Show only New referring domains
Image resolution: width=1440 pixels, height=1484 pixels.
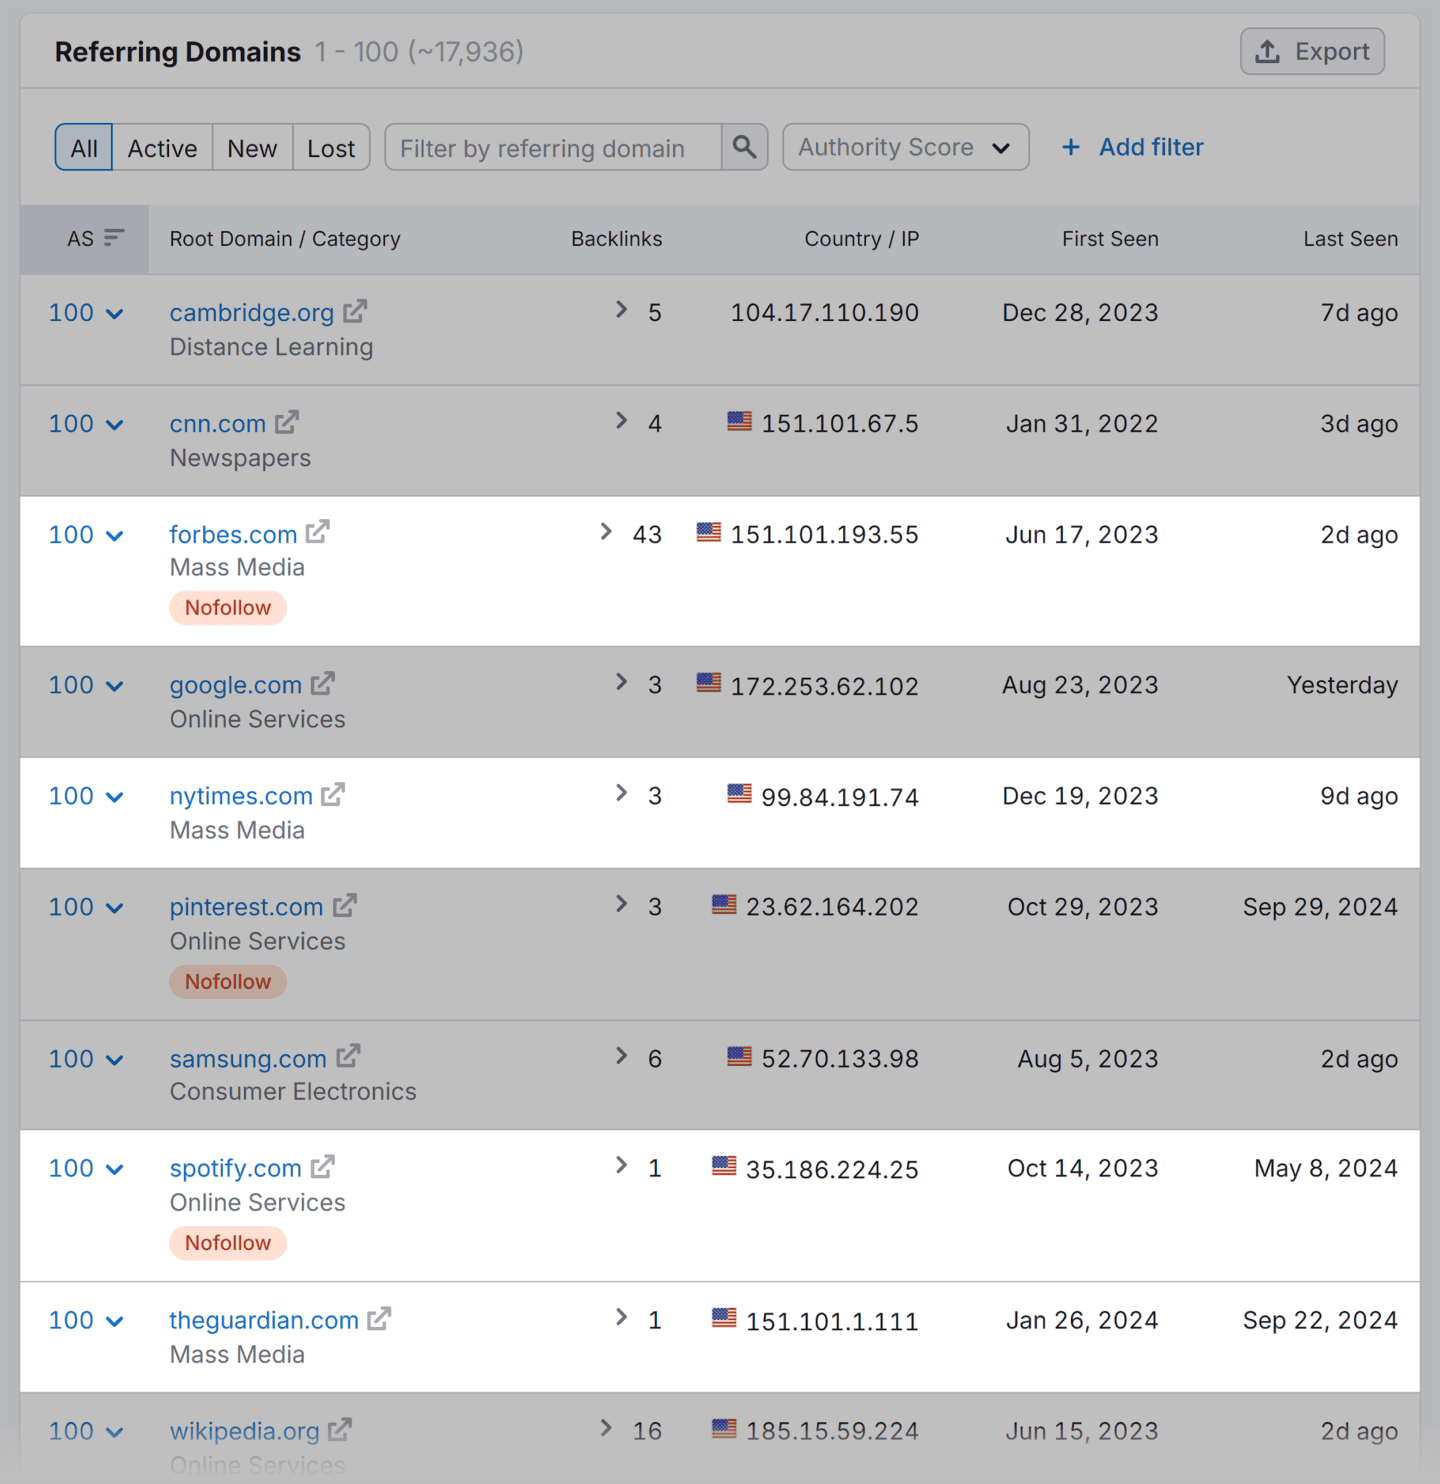(252, 148)
